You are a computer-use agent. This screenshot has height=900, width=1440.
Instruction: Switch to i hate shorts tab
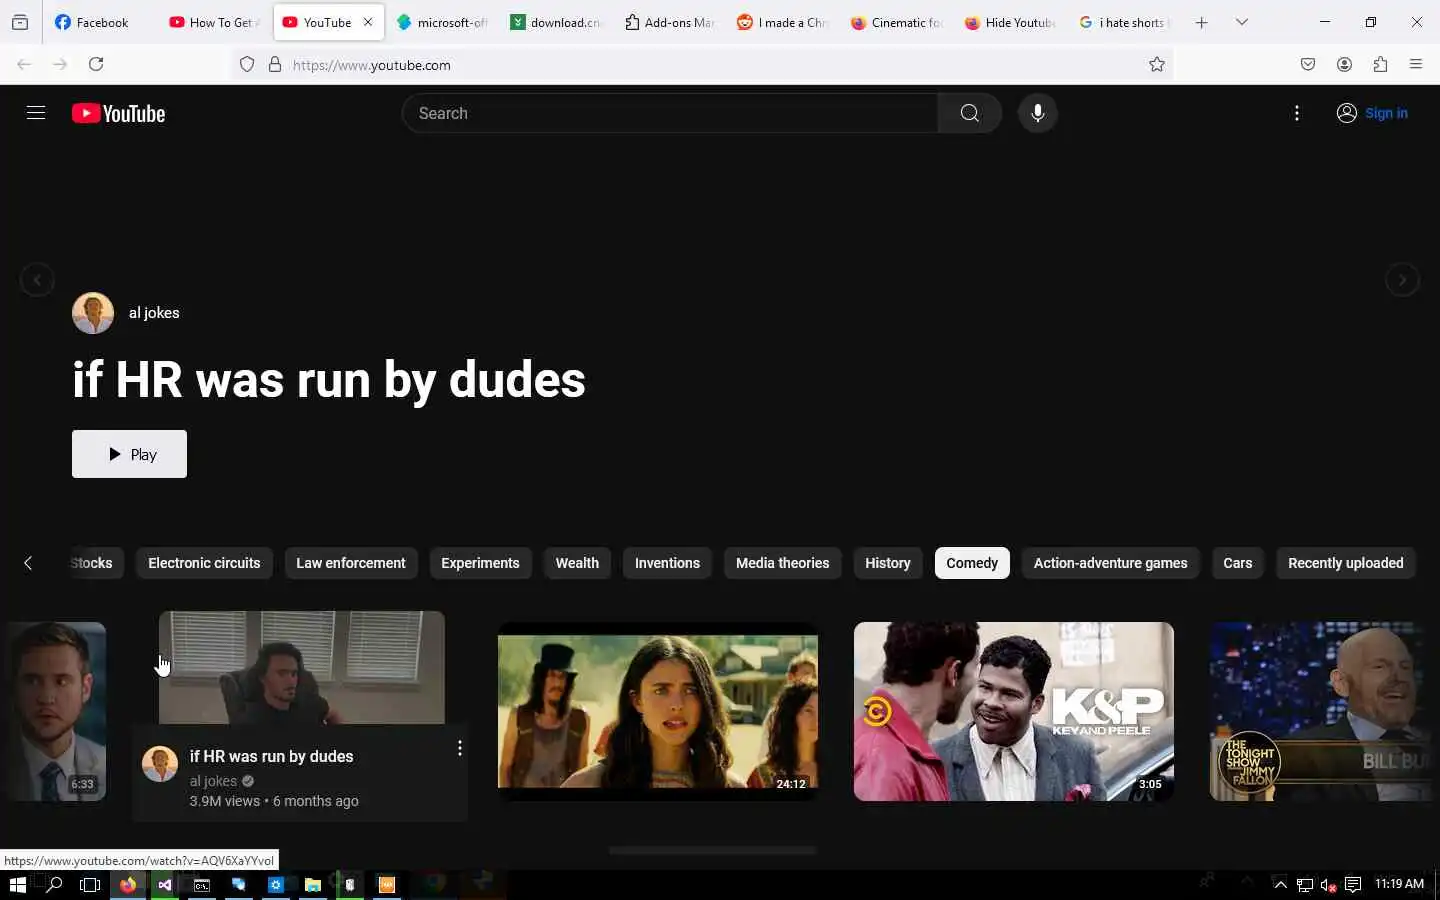tap(1126, 22)
